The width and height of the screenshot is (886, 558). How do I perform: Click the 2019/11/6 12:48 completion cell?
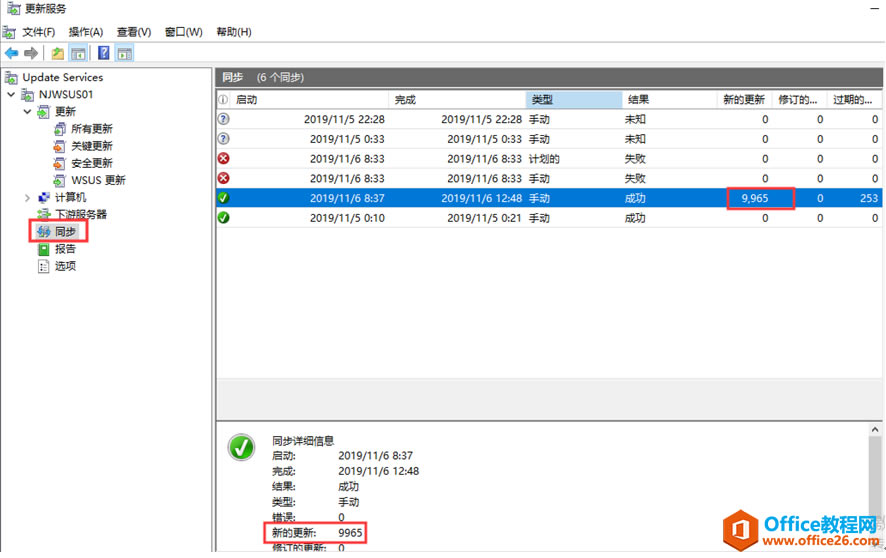(481, 198)
